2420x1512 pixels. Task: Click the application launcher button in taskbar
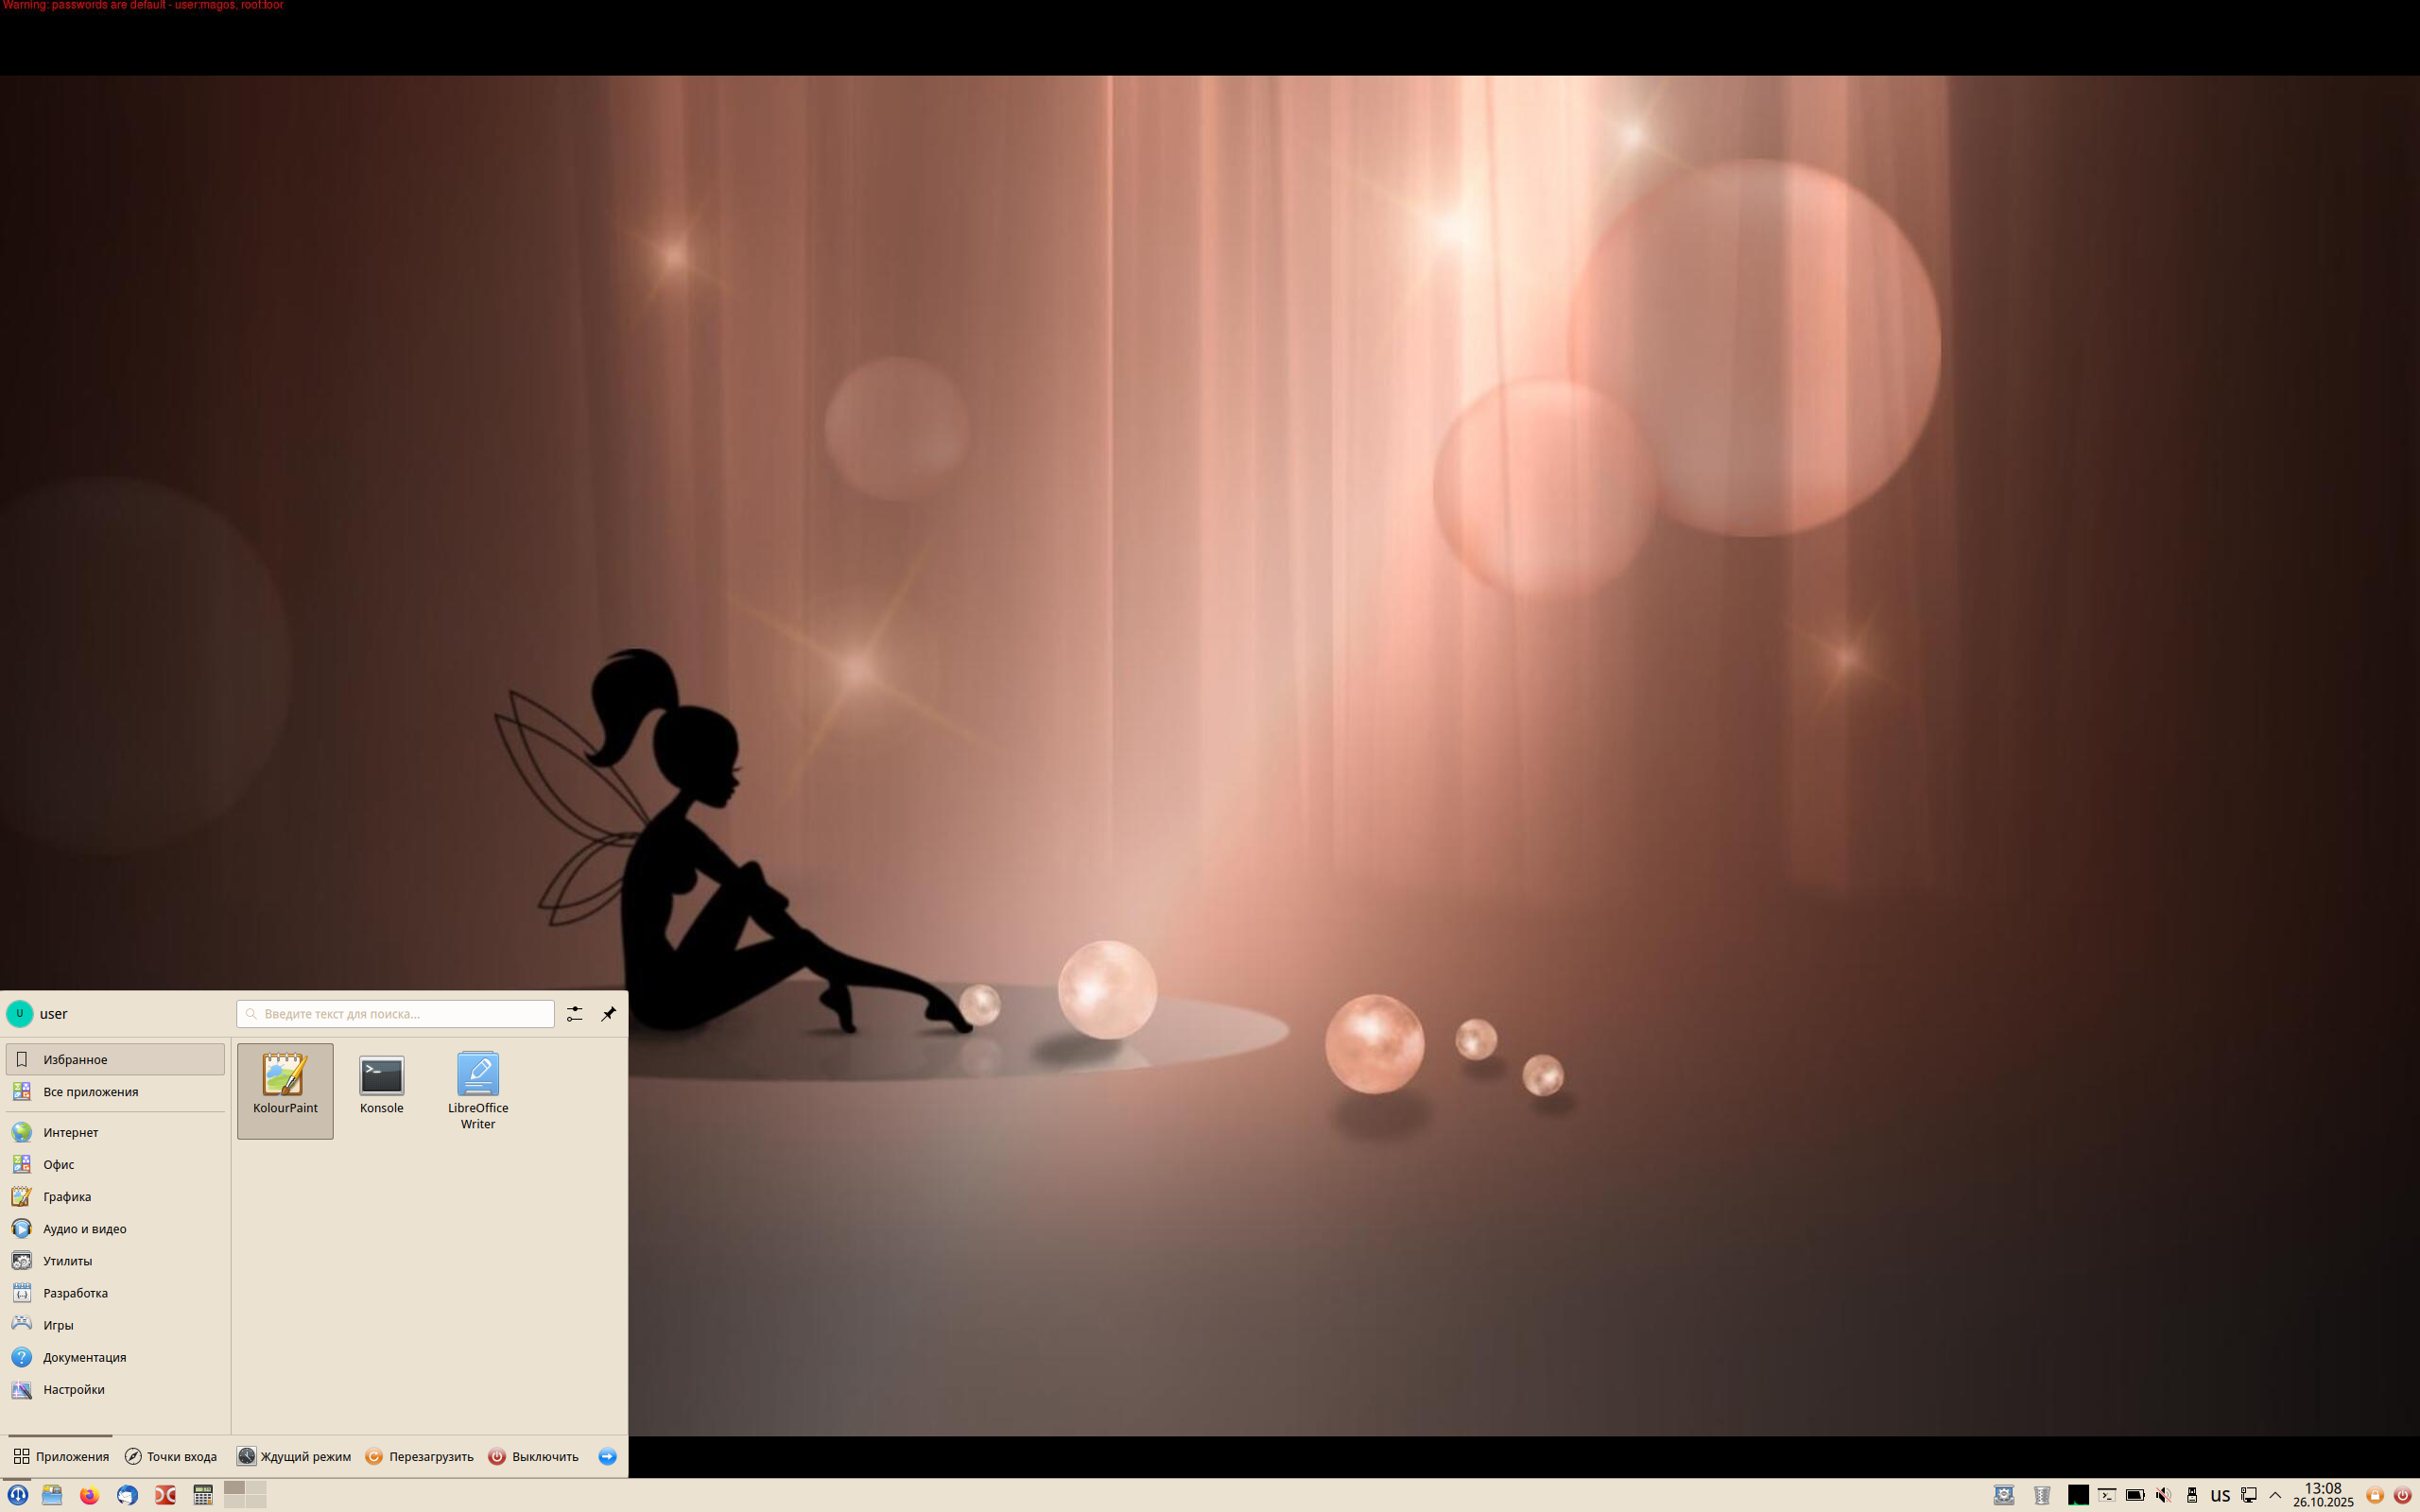tap(18, 1495)
